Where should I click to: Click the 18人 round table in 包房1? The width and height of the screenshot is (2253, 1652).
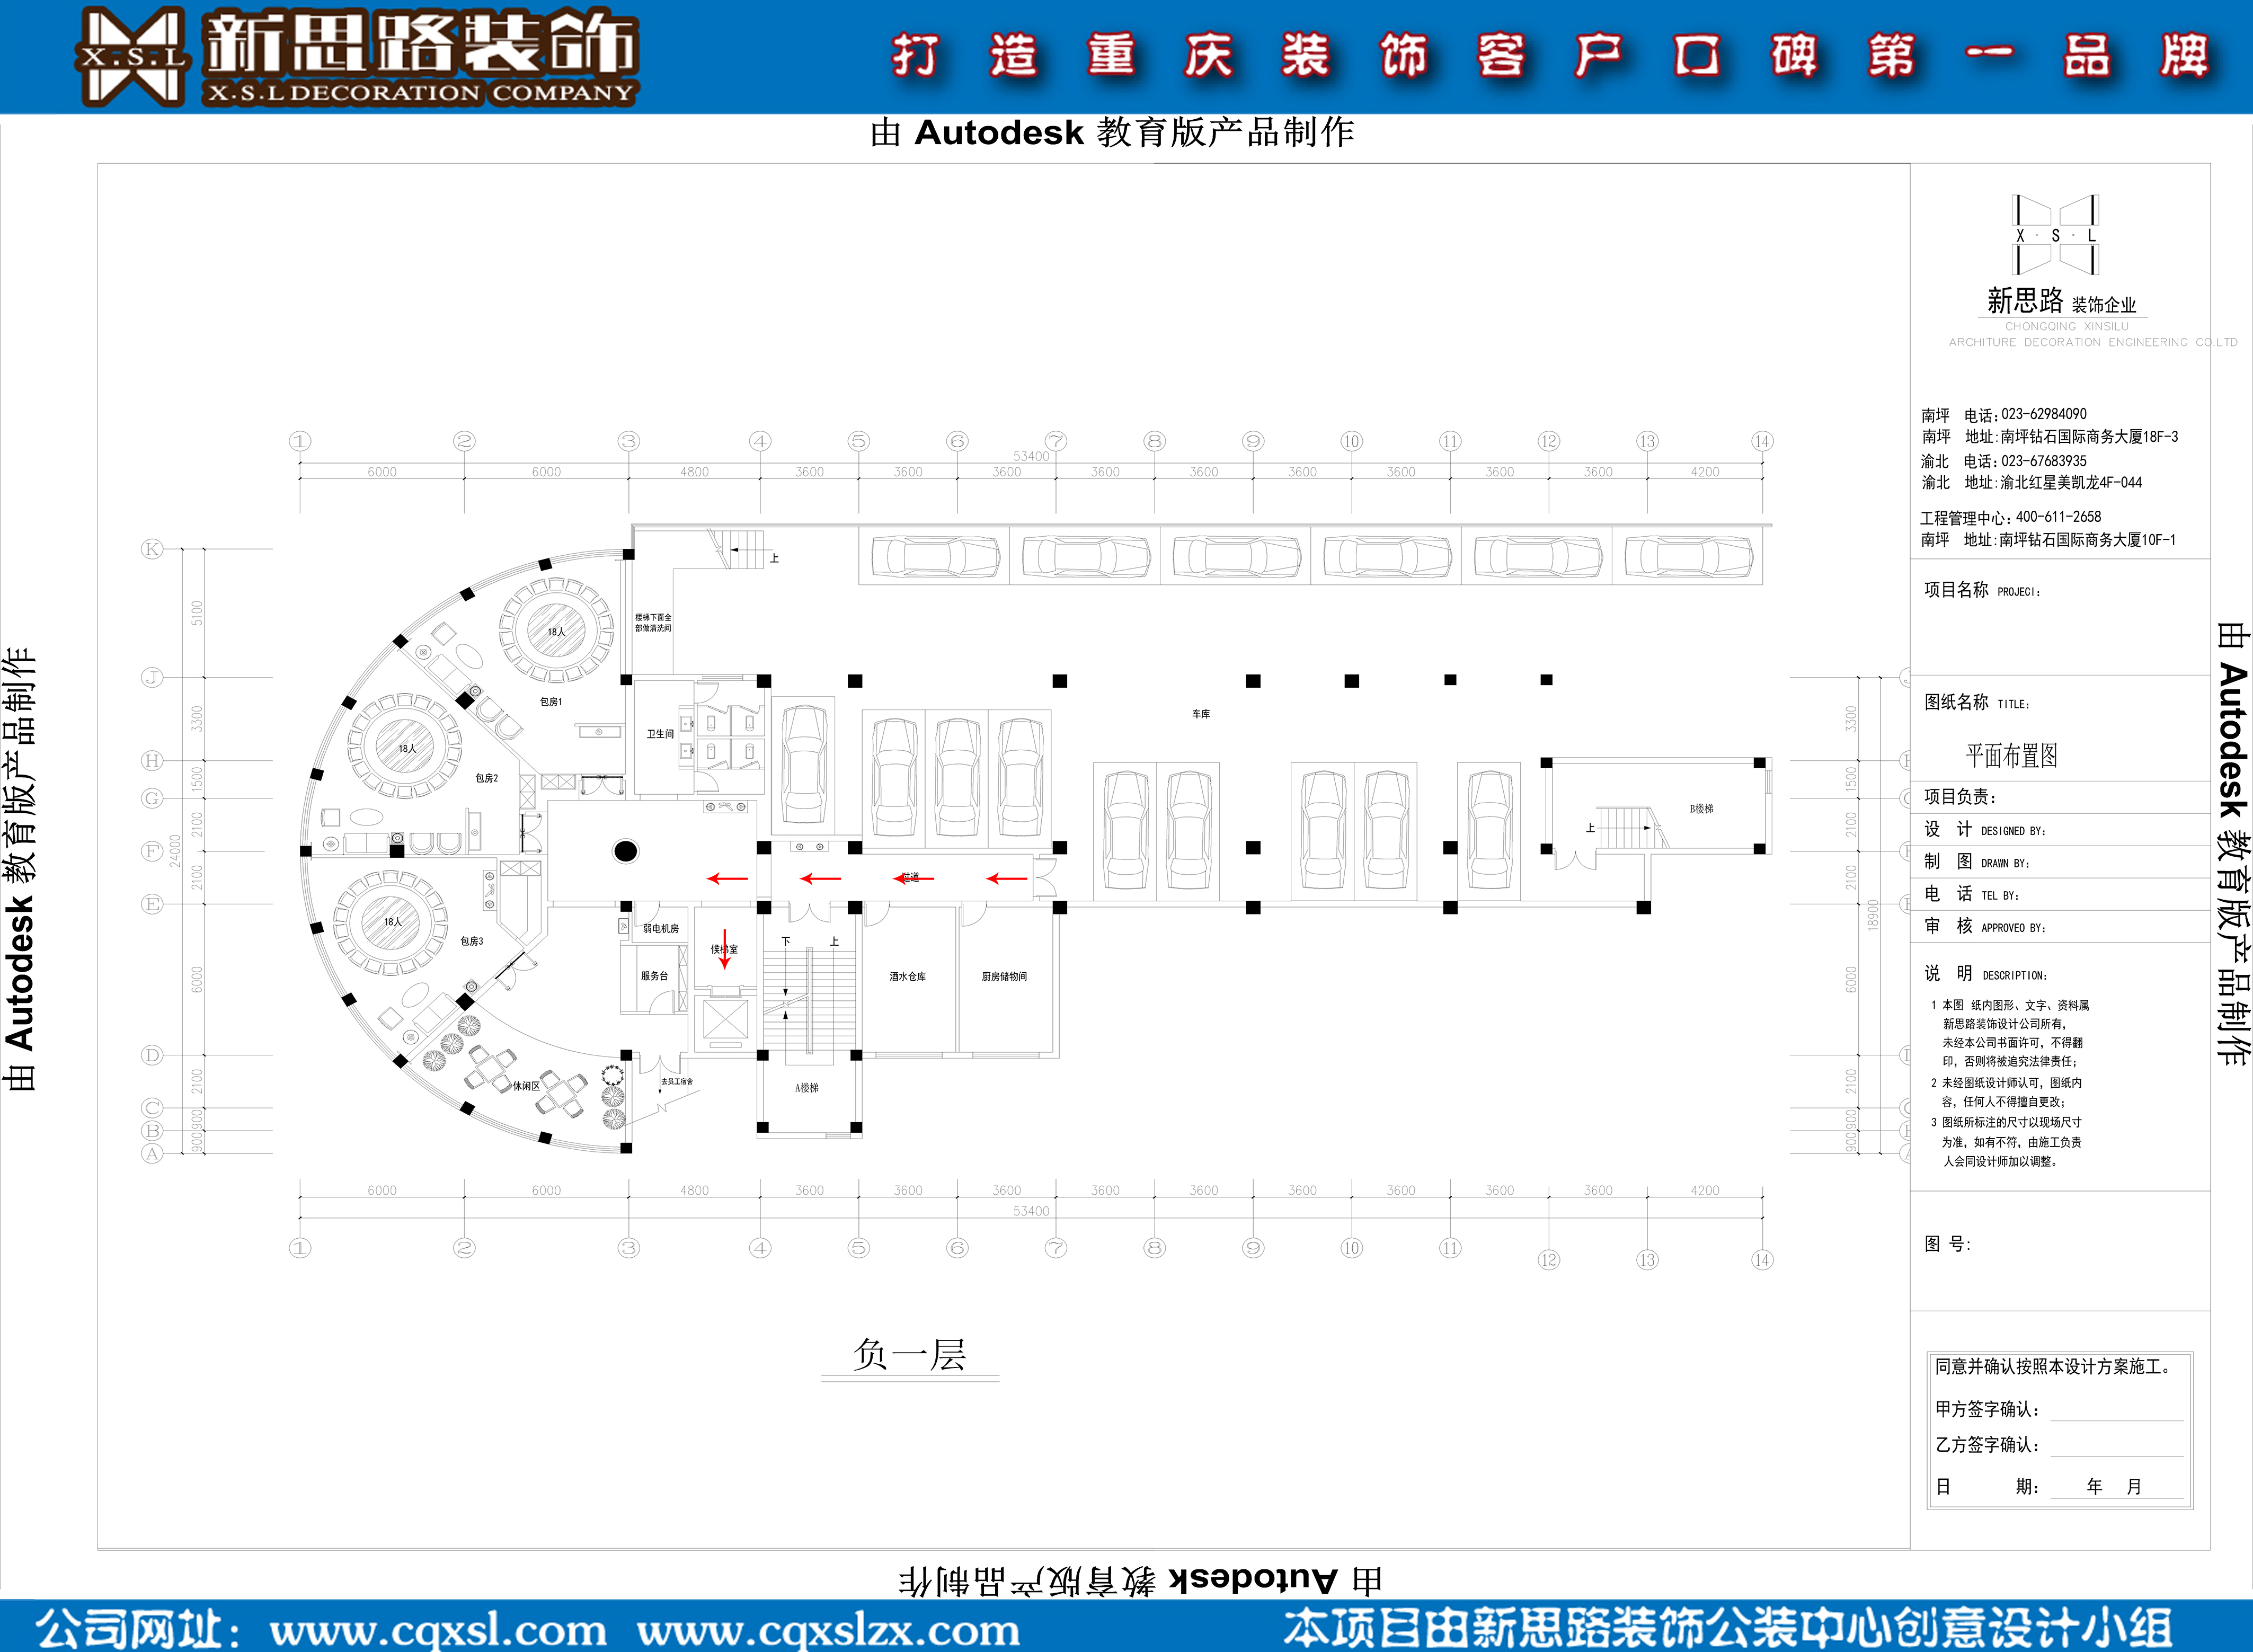pyautogui.click(x=556, y=631)
